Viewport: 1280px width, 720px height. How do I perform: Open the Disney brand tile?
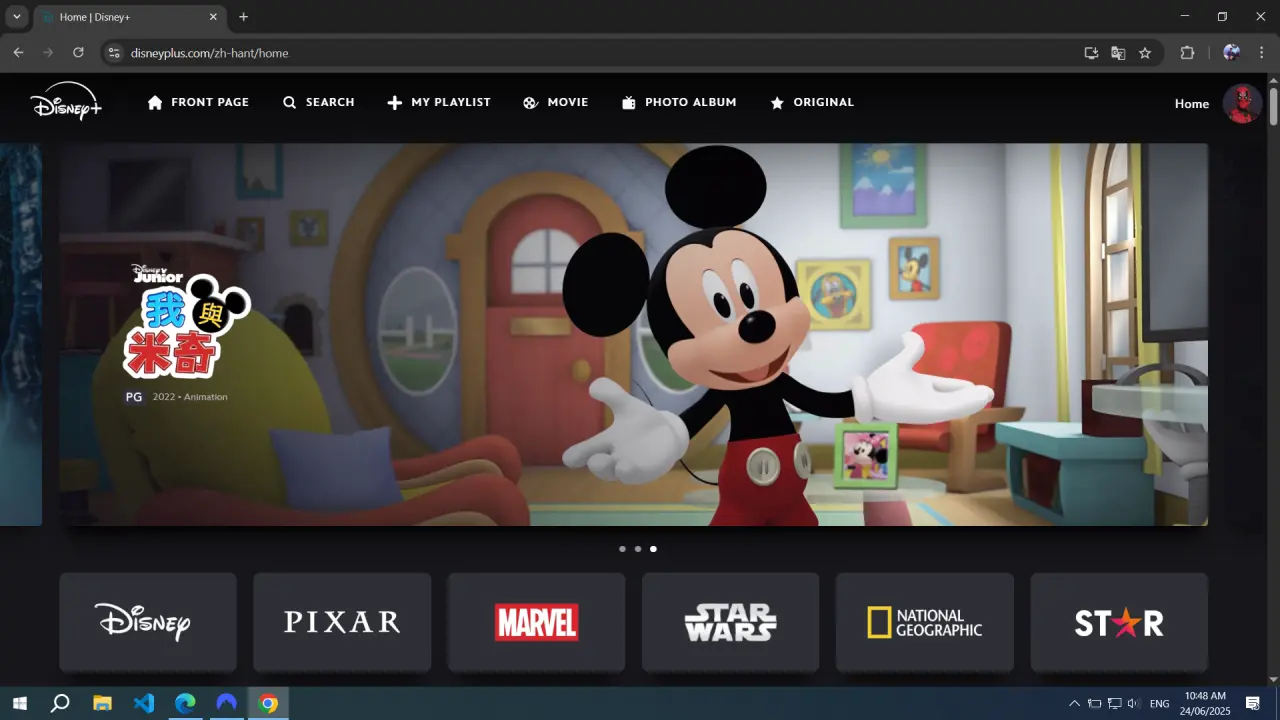[x=148, y=622]
